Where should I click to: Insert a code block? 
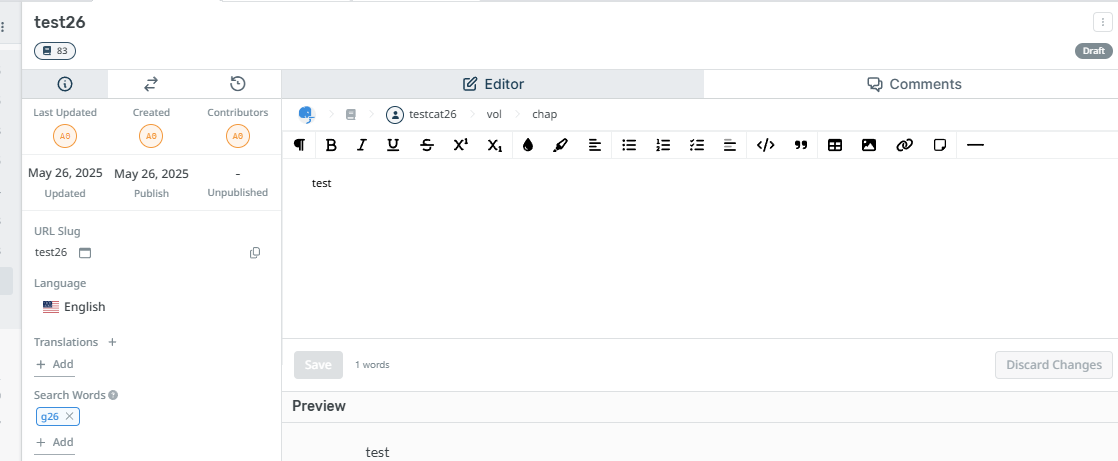click(x=765, y=145)
